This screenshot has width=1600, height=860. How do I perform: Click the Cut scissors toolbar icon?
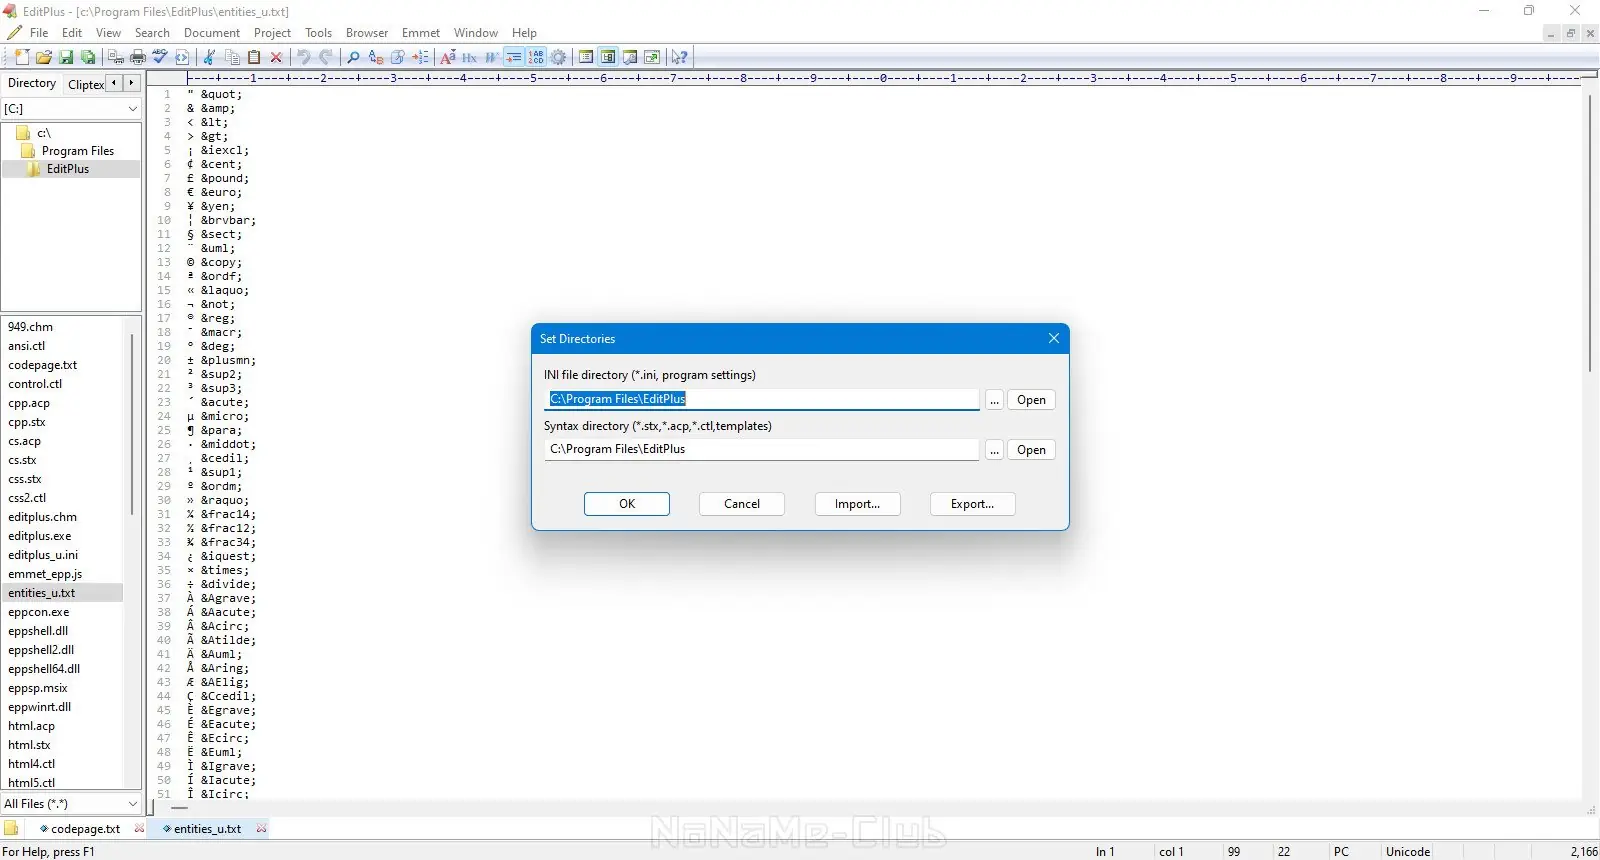coord(209,57)
